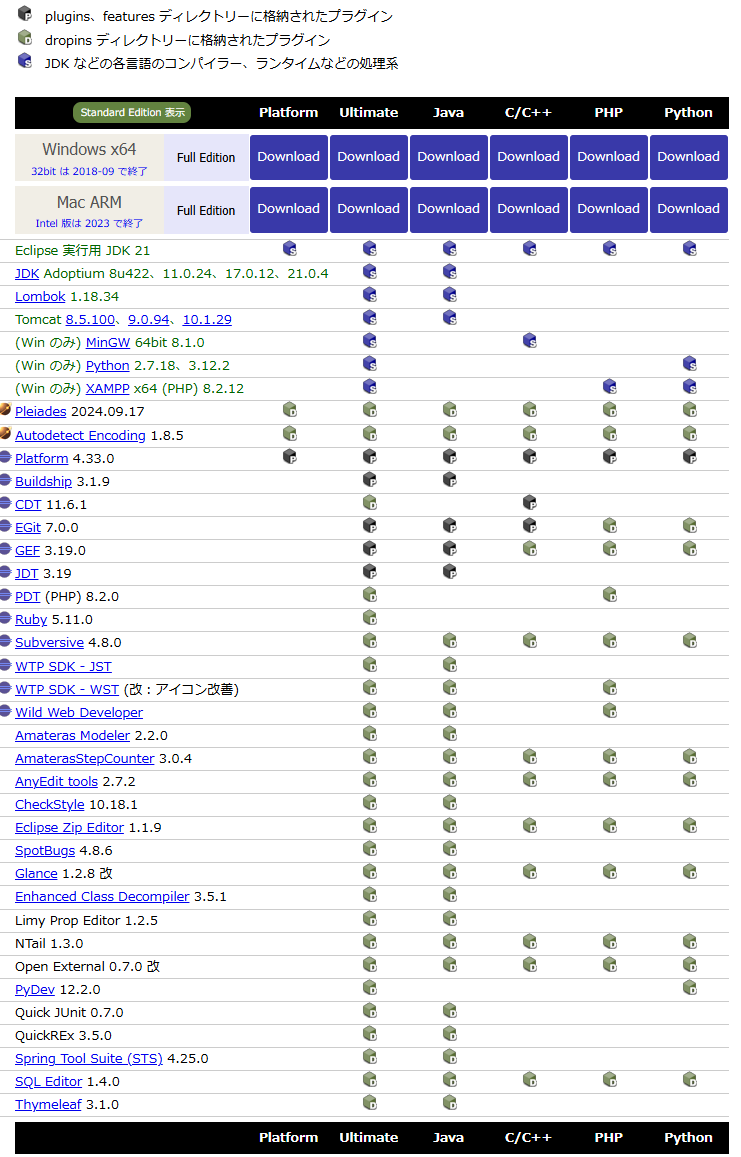Download Mac ARM Ultimate Full Edition
This screenshot has height=1157, width=741.
coord(368,210)
